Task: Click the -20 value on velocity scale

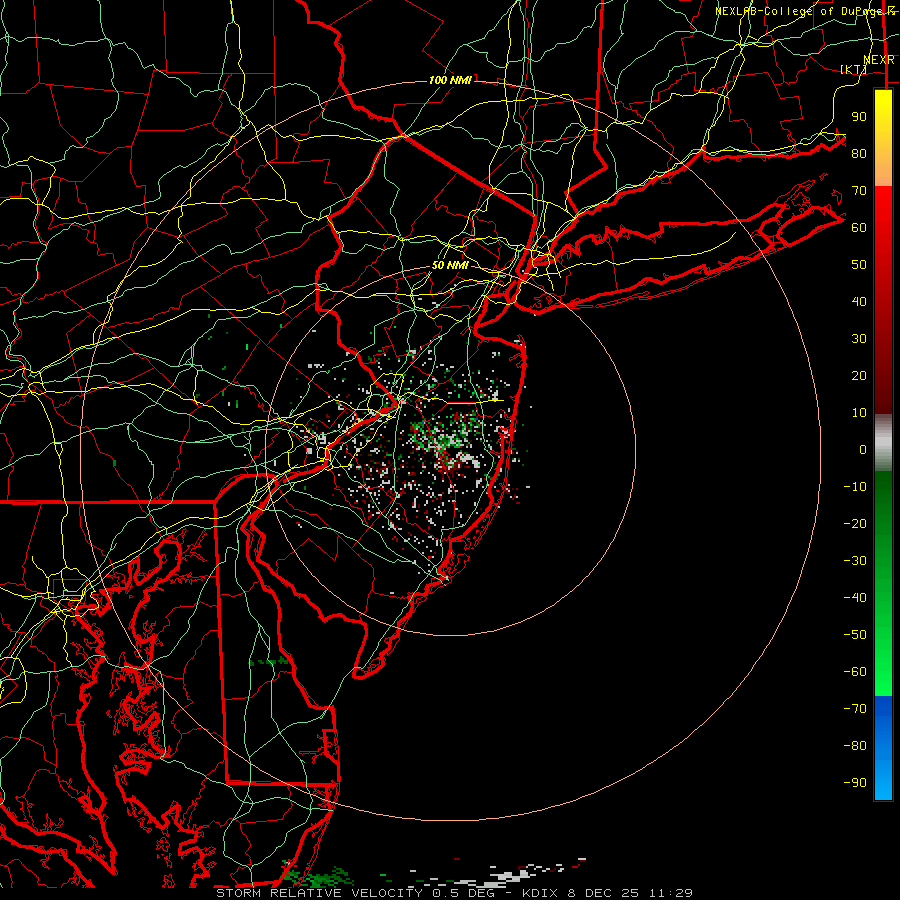Action: [855, 523]
